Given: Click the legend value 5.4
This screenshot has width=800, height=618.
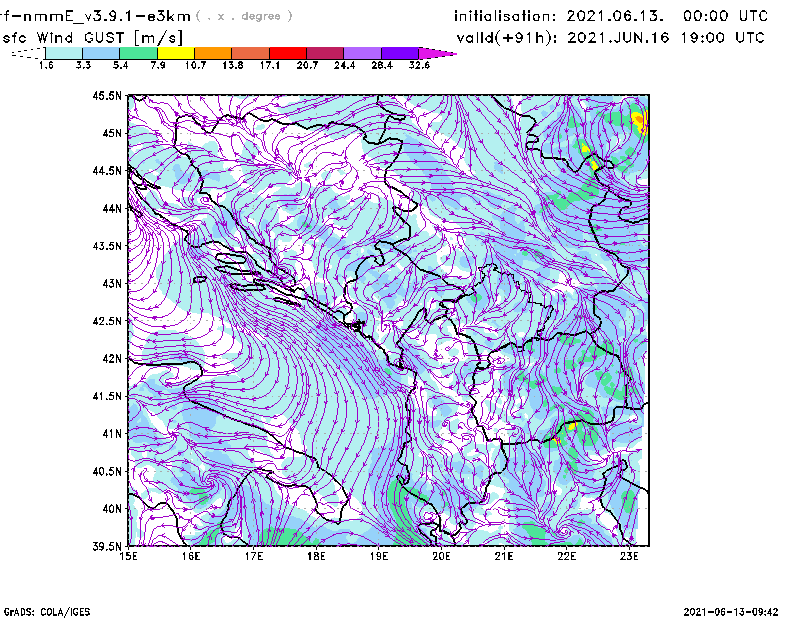Looking at the screenshot, I should pyautogui.click(x=120, y=65).
